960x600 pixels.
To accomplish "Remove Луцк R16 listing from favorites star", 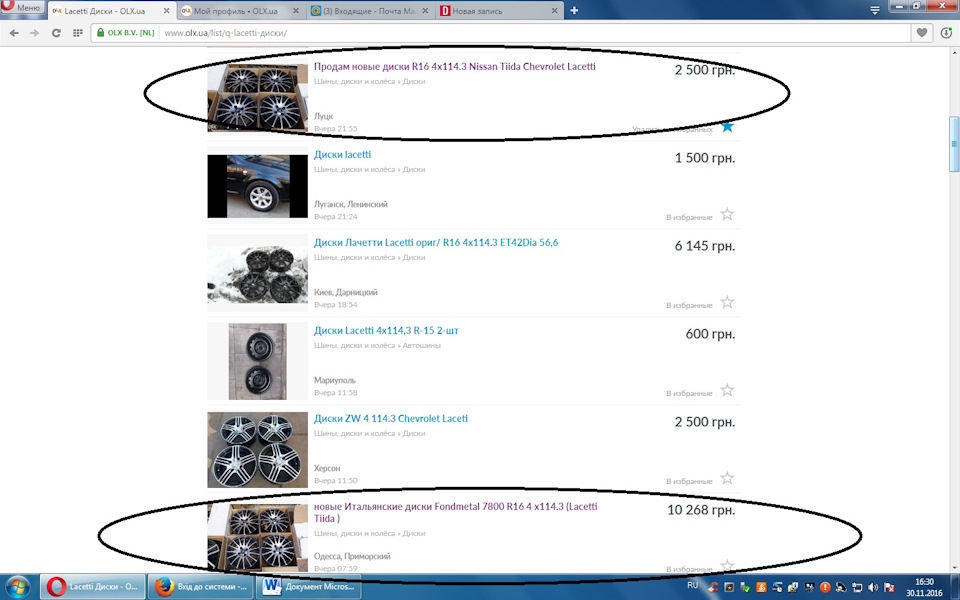I will click(x=727, y=127).
